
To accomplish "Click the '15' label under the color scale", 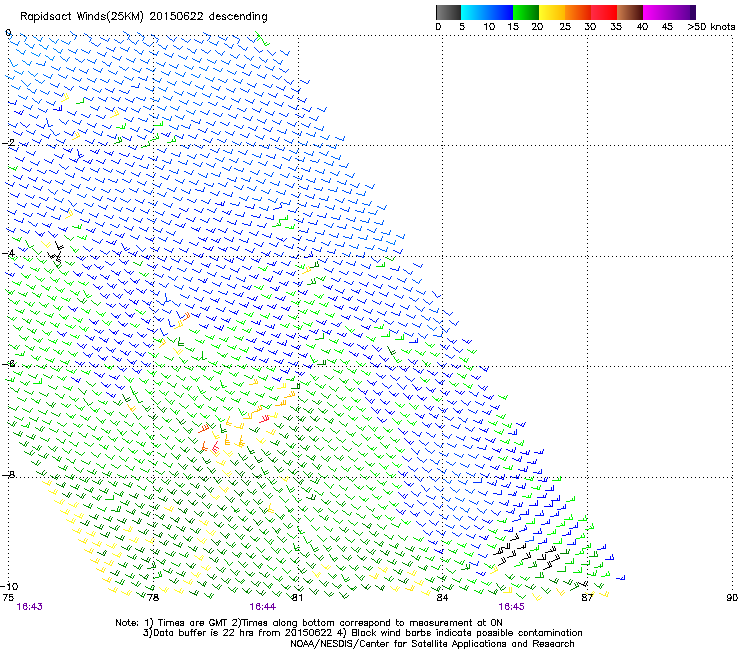I will (513, 27).
